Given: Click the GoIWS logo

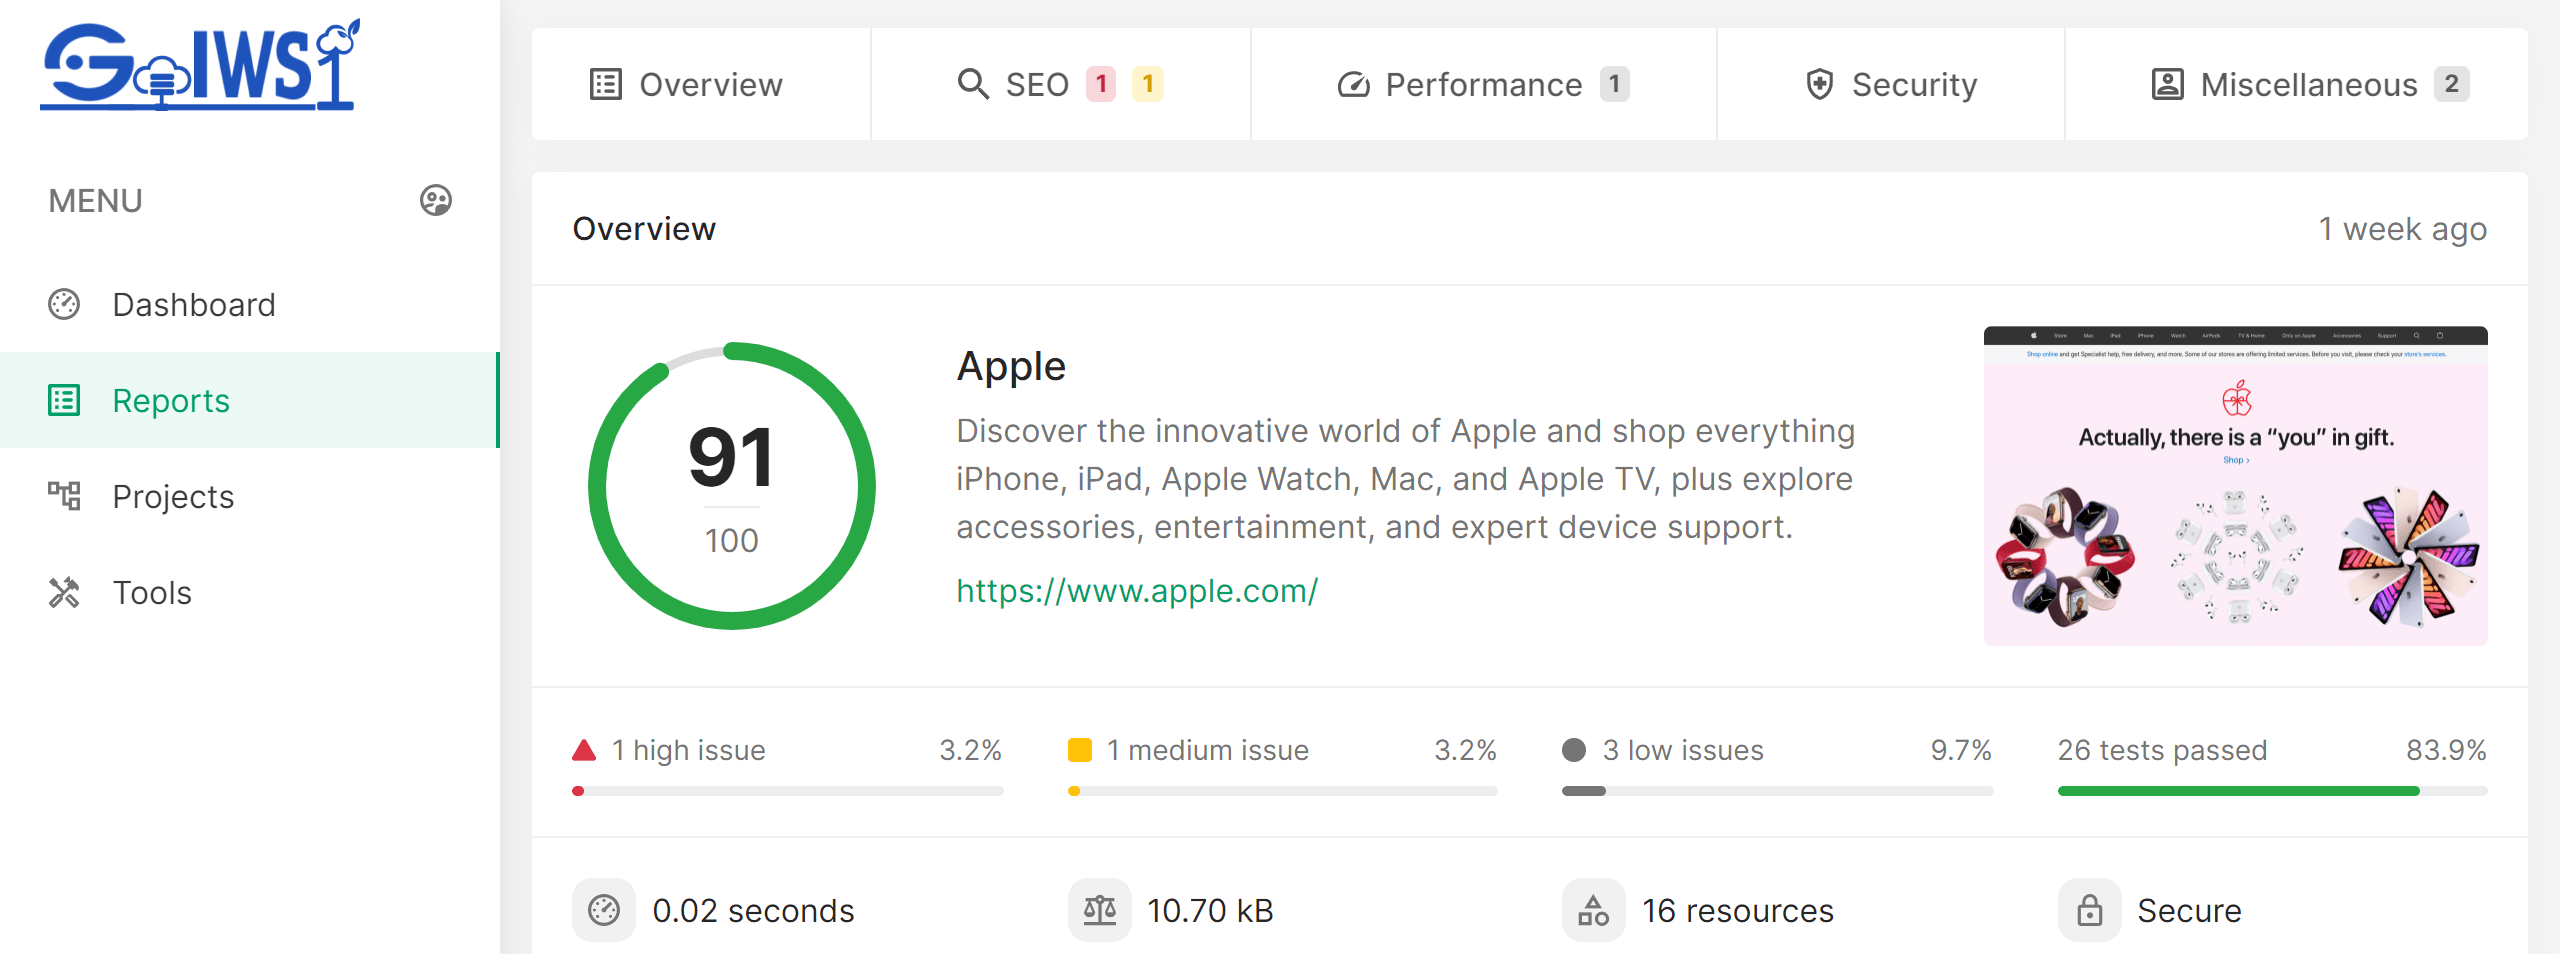Looking at the screenshot, I should [200, 66].
